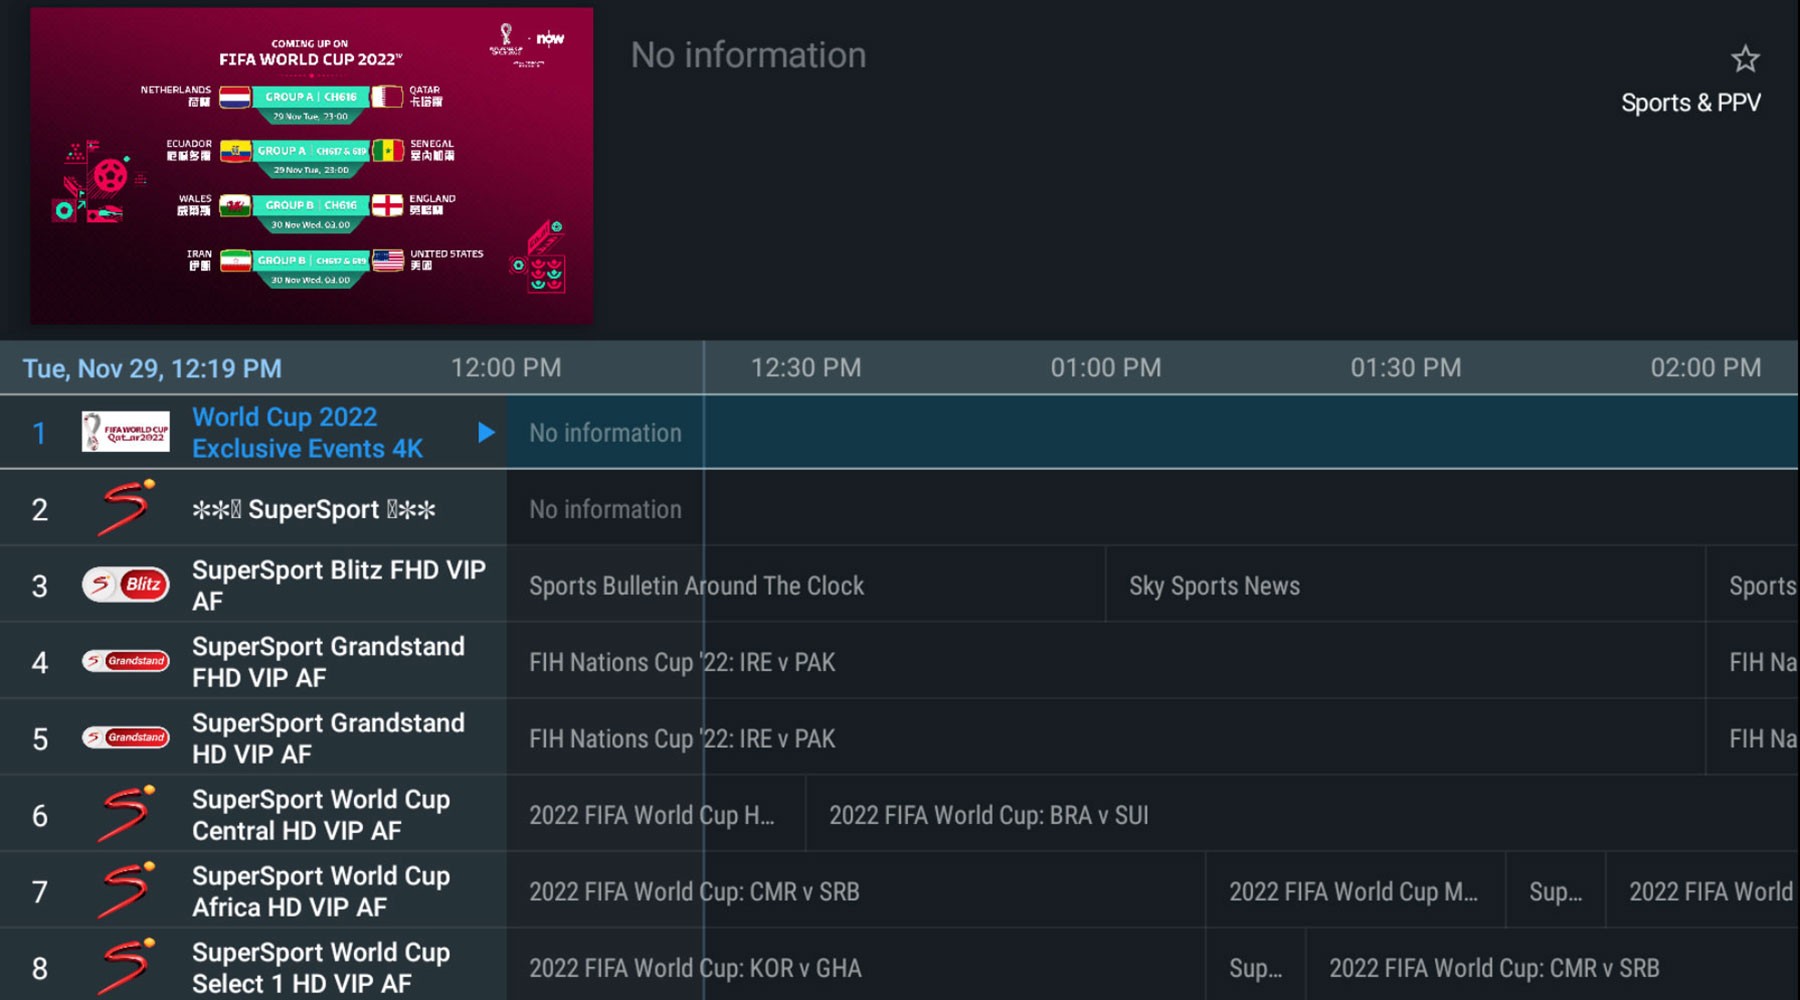Click SuperSport logo on channel 8
This screenshot has width=1800, height=1000.
coord(125,967)
